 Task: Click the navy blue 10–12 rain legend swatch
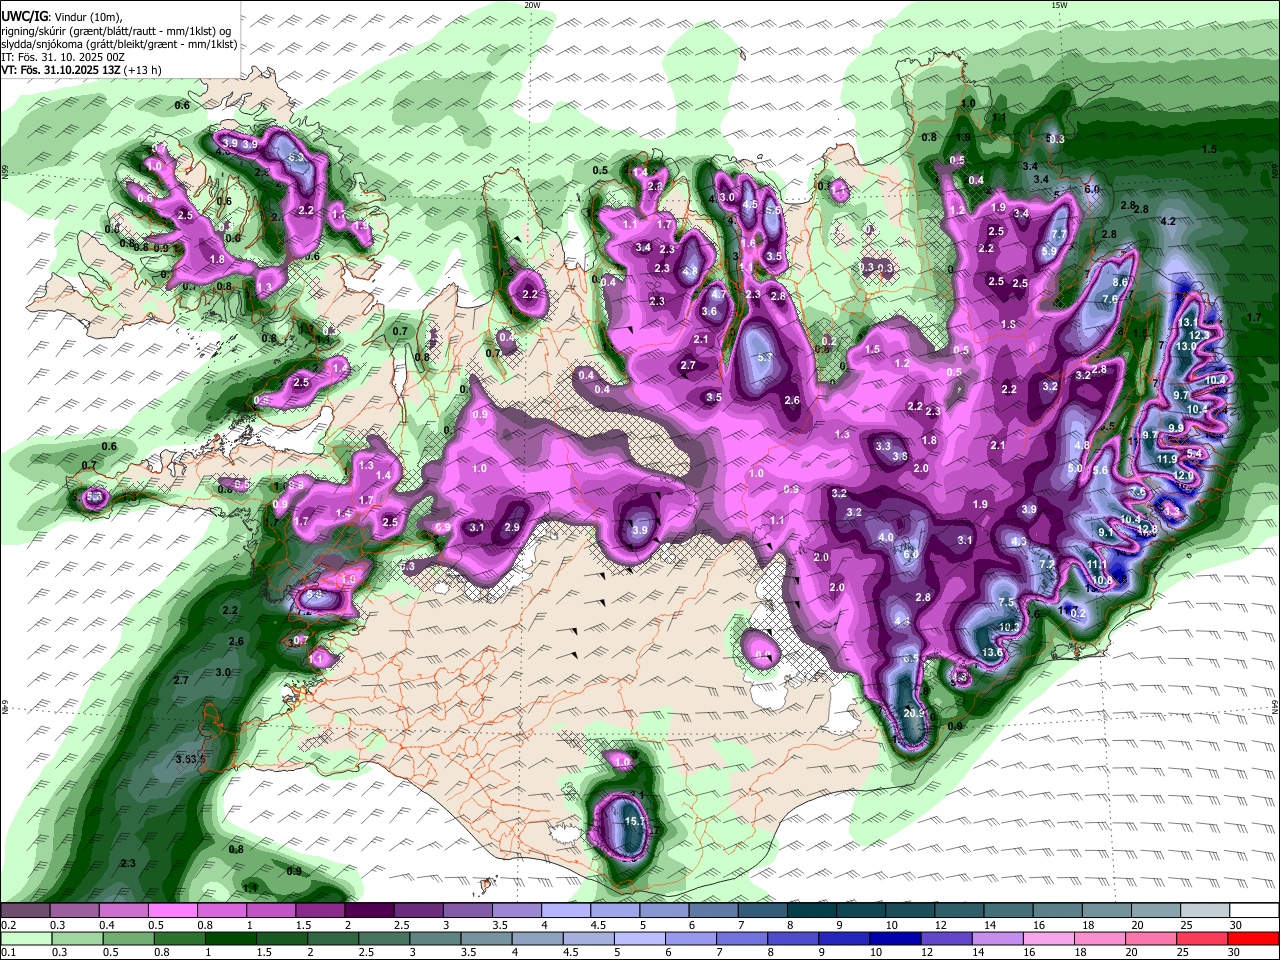tap(896, 939)
